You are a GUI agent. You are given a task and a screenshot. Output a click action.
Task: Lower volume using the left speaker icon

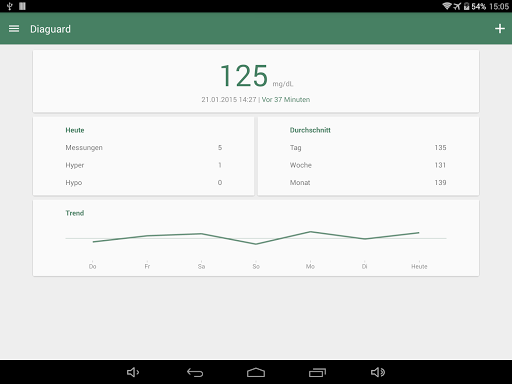click(133, 372)
